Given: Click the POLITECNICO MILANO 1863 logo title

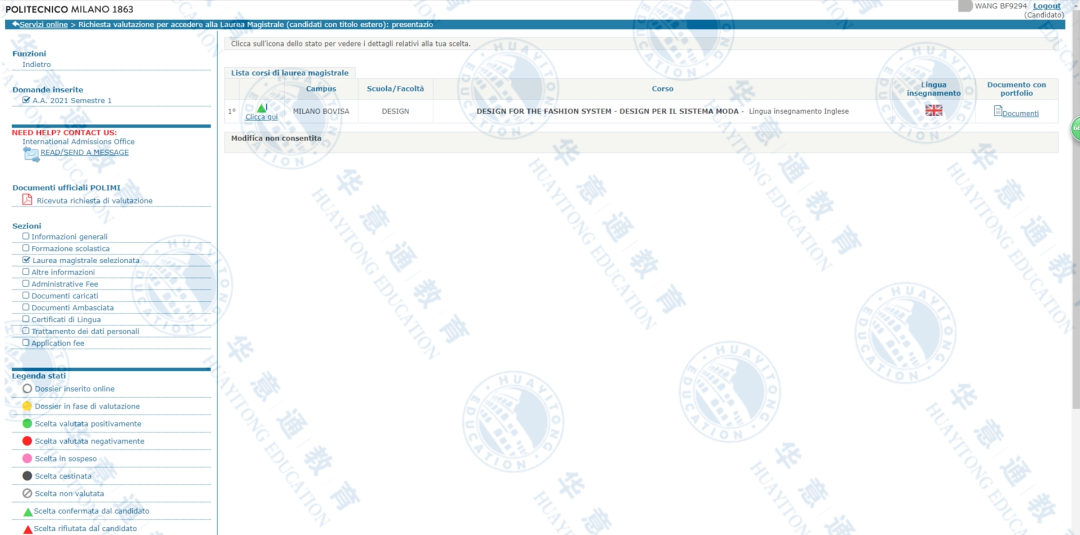Looking at the screenshot, I should [70, 10].
